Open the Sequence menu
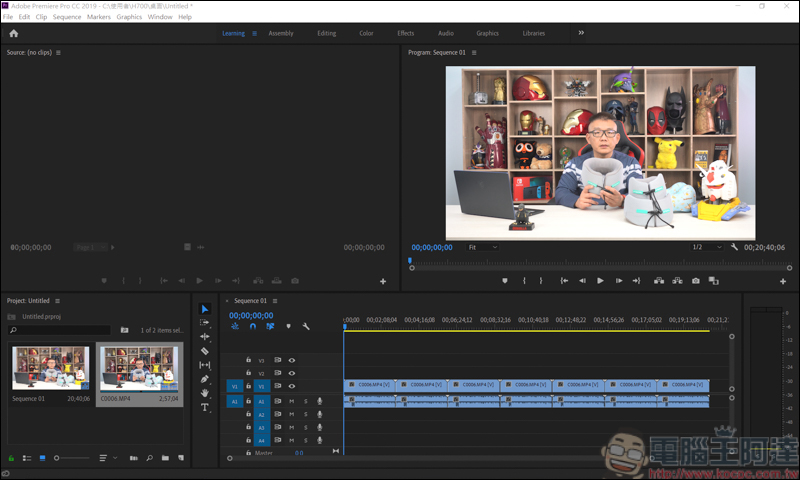Viewport: 800px width, 480px height. [x=67, y=17]
